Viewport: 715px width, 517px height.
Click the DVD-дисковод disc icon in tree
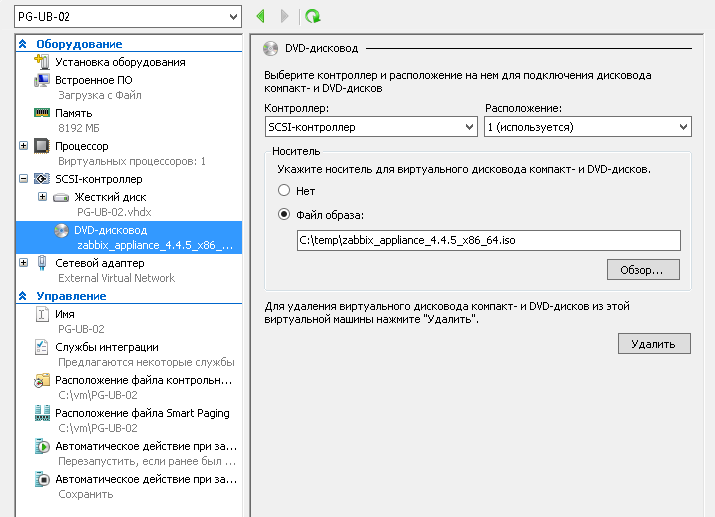(x=61, y=231)
